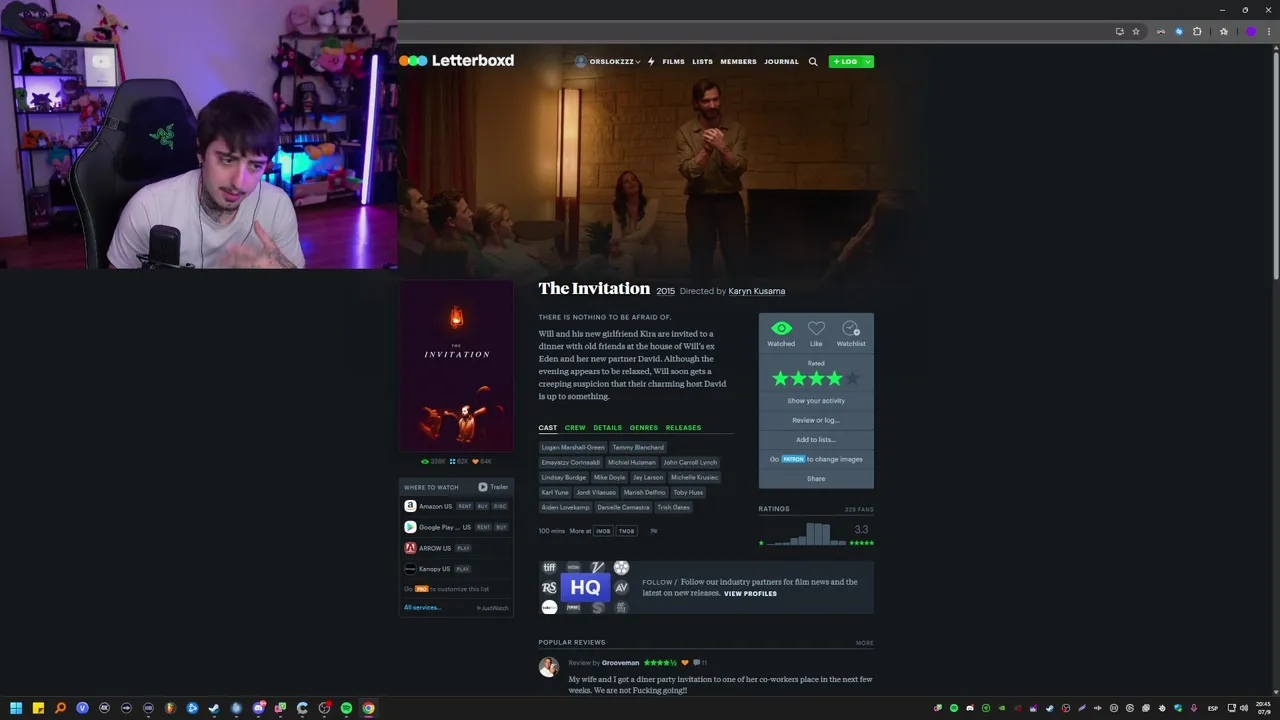Open Grooveman's reviewer avatar
Viewport: 1280px width, 720px height.
[549, 667]
